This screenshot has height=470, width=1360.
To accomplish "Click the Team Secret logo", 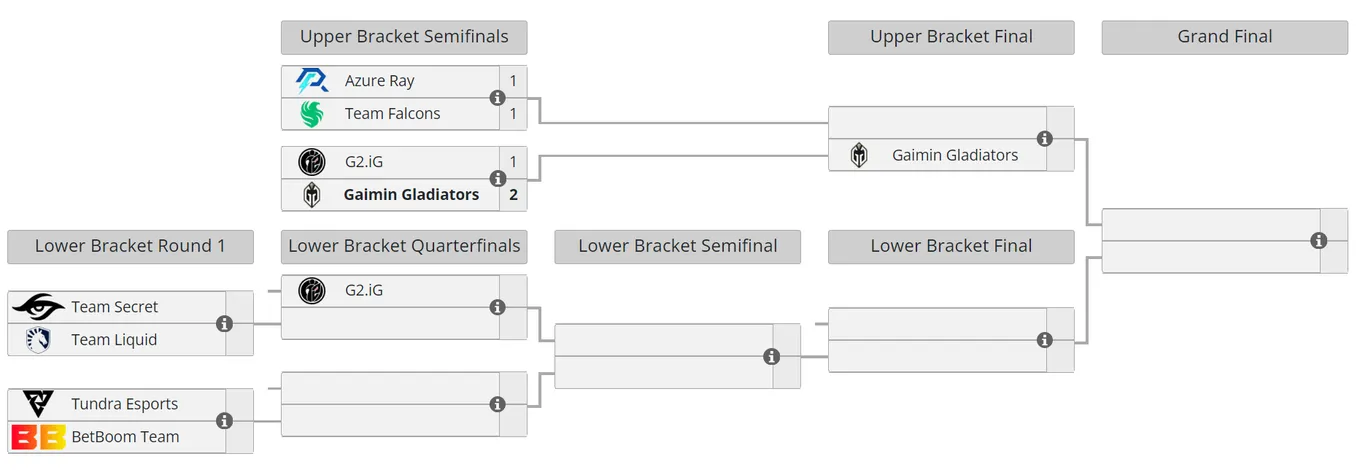I will [38, 307].
